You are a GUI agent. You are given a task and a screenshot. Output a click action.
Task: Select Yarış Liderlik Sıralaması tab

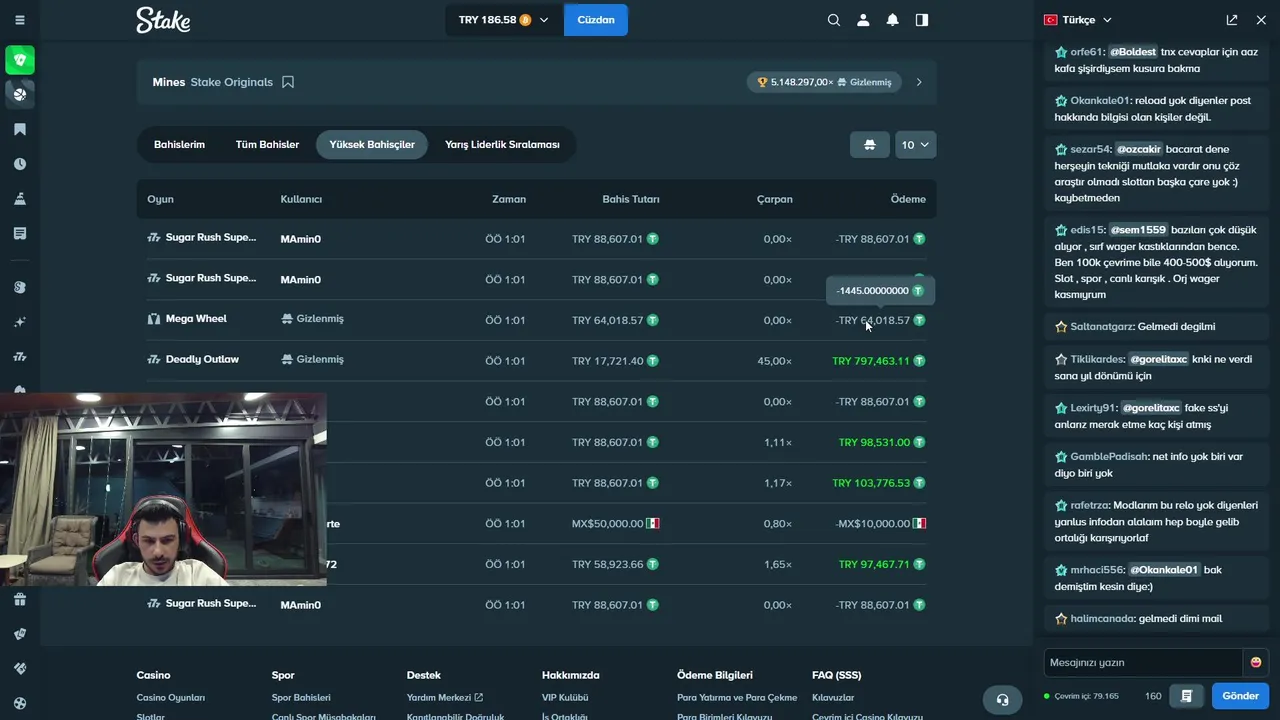tap(502, 145)
